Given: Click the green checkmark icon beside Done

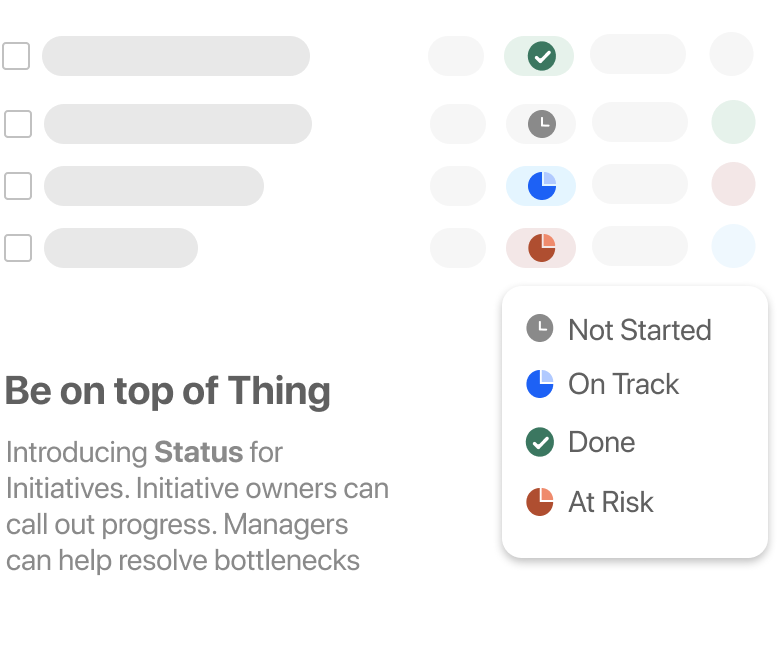Looking at the screenshot, I should tap(540, 442).
